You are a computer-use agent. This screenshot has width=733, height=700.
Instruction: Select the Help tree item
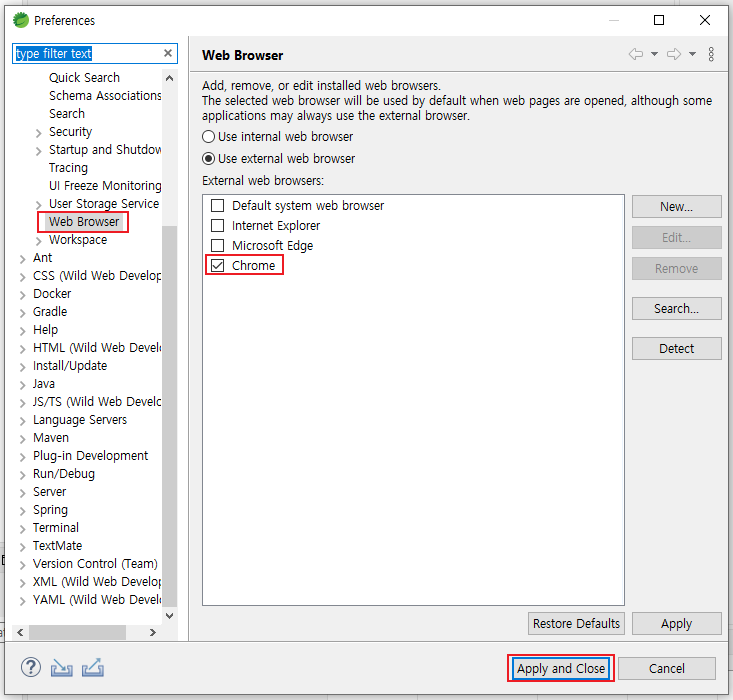point(45,330)
